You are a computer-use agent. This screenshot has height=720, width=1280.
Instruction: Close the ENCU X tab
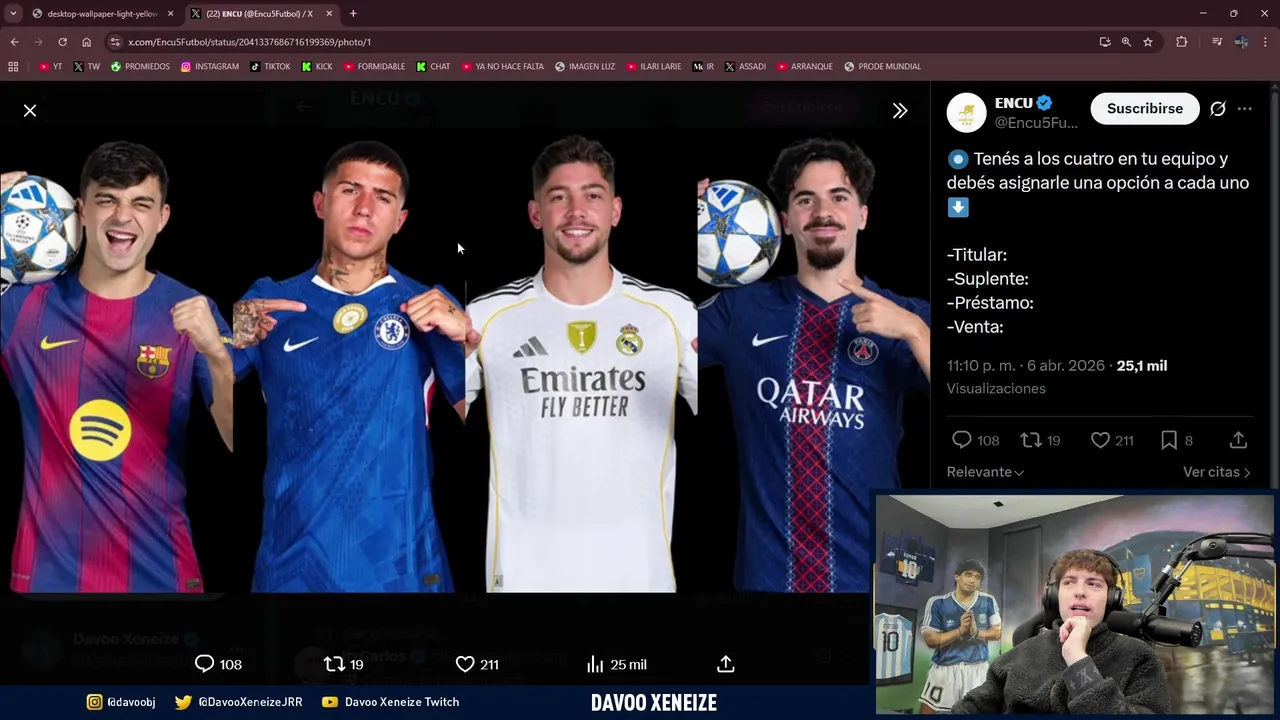(x=329, y=14)
